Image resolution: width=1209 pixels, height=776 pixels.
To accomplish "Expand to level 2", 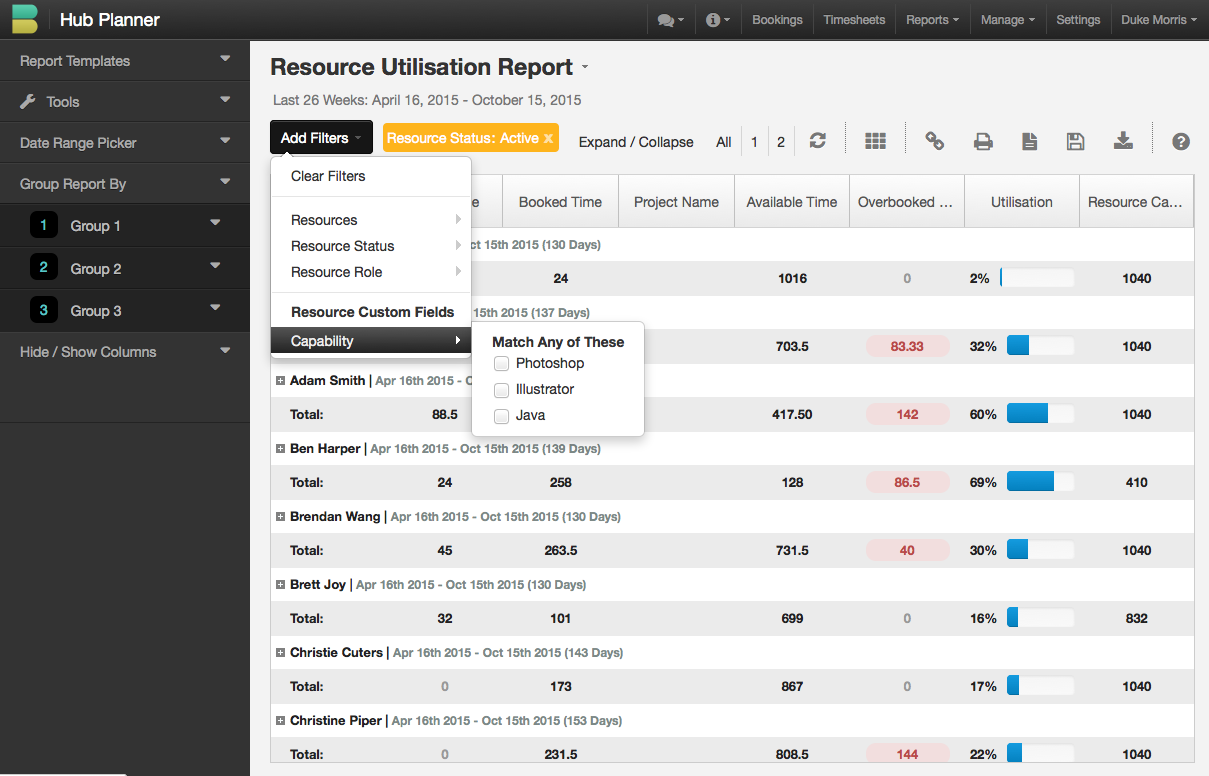I will point(781,142).
